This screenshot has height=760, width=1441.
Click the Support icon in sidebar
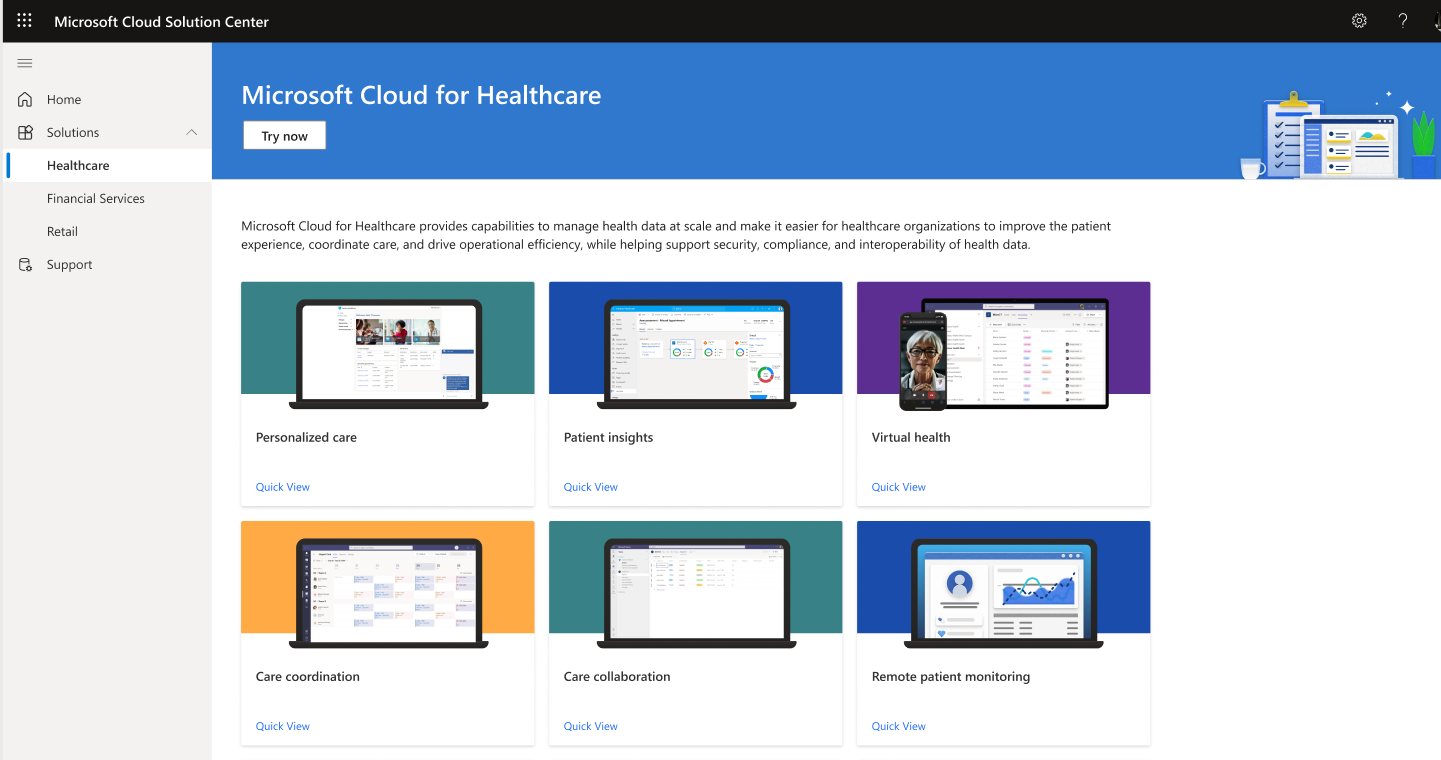coord(26,264)
